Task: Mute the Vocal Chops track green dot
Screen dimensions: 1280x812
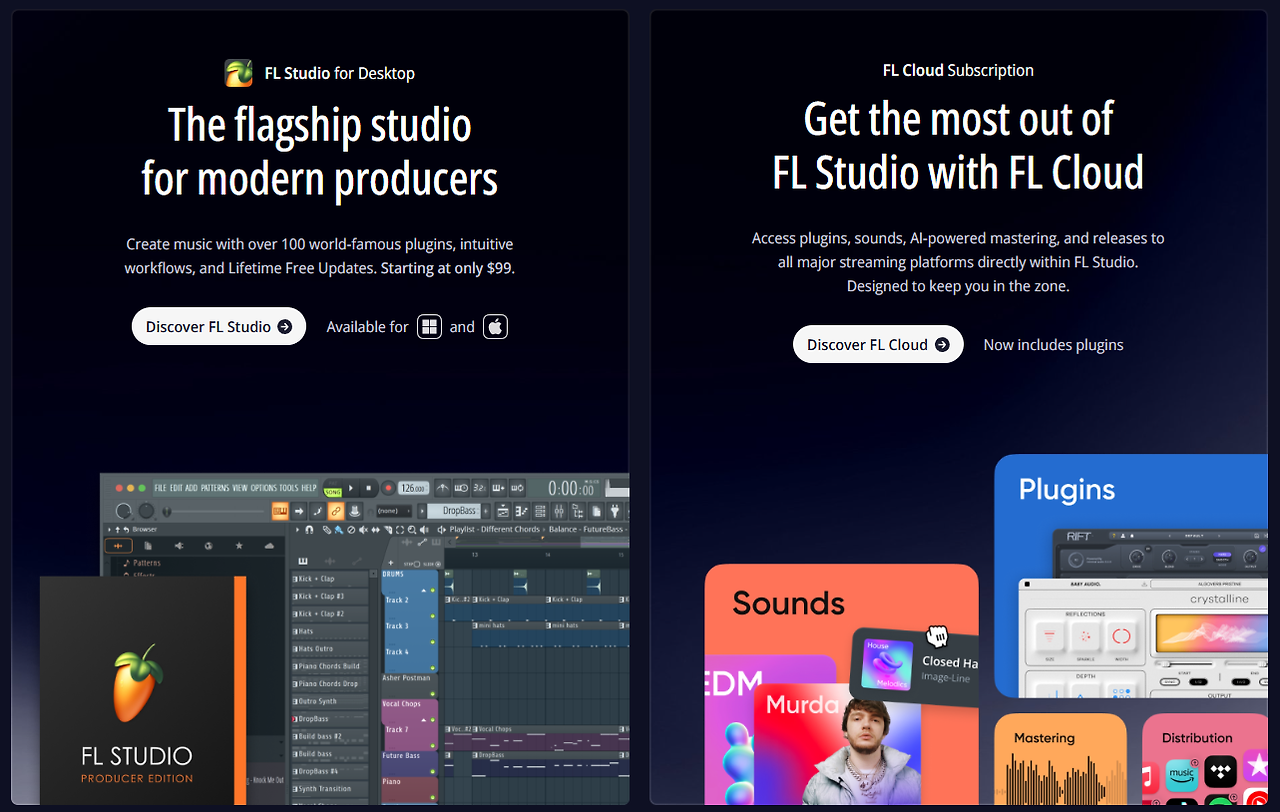Action: (x=433, y=720)
